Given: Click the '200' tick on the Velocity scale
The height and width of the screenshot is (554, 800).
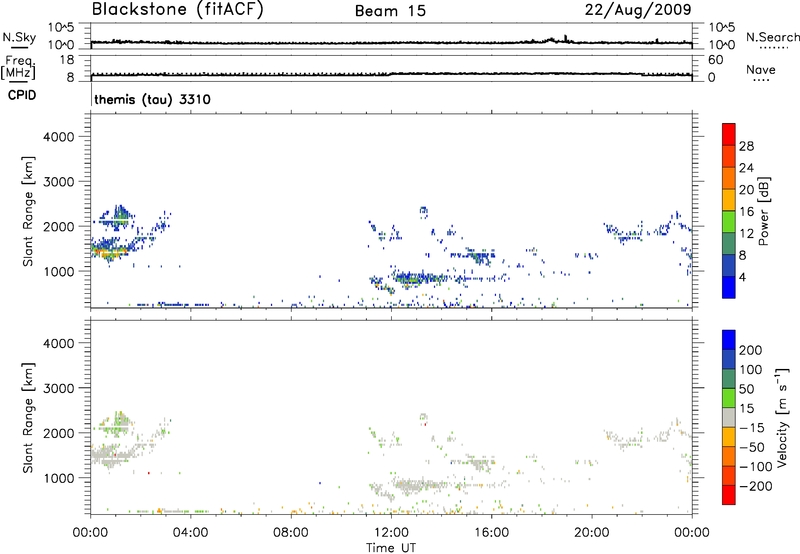Looking at the screenshot, I should 751,350.
